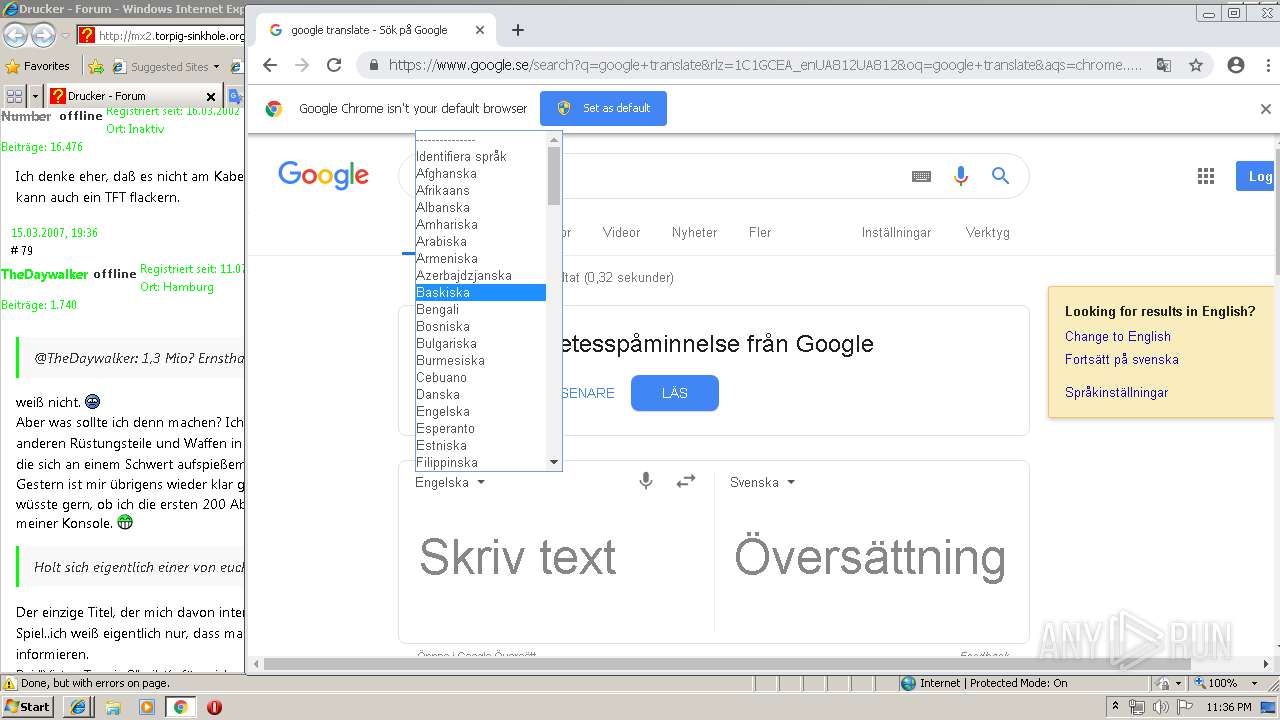Choose Arabiska from the language list
The height and width of the screenshot is (720, 1280).
[x=481, y=241]
